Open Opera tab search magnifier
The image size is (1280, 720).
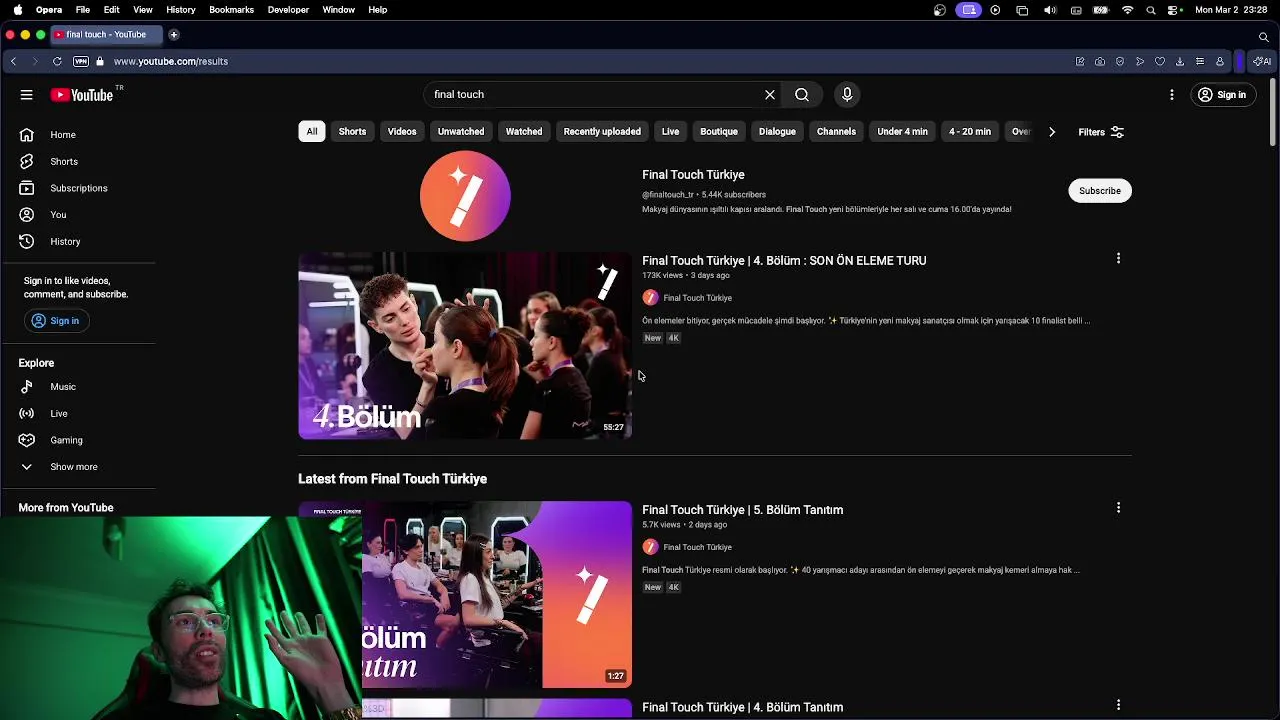[1264, 36]
